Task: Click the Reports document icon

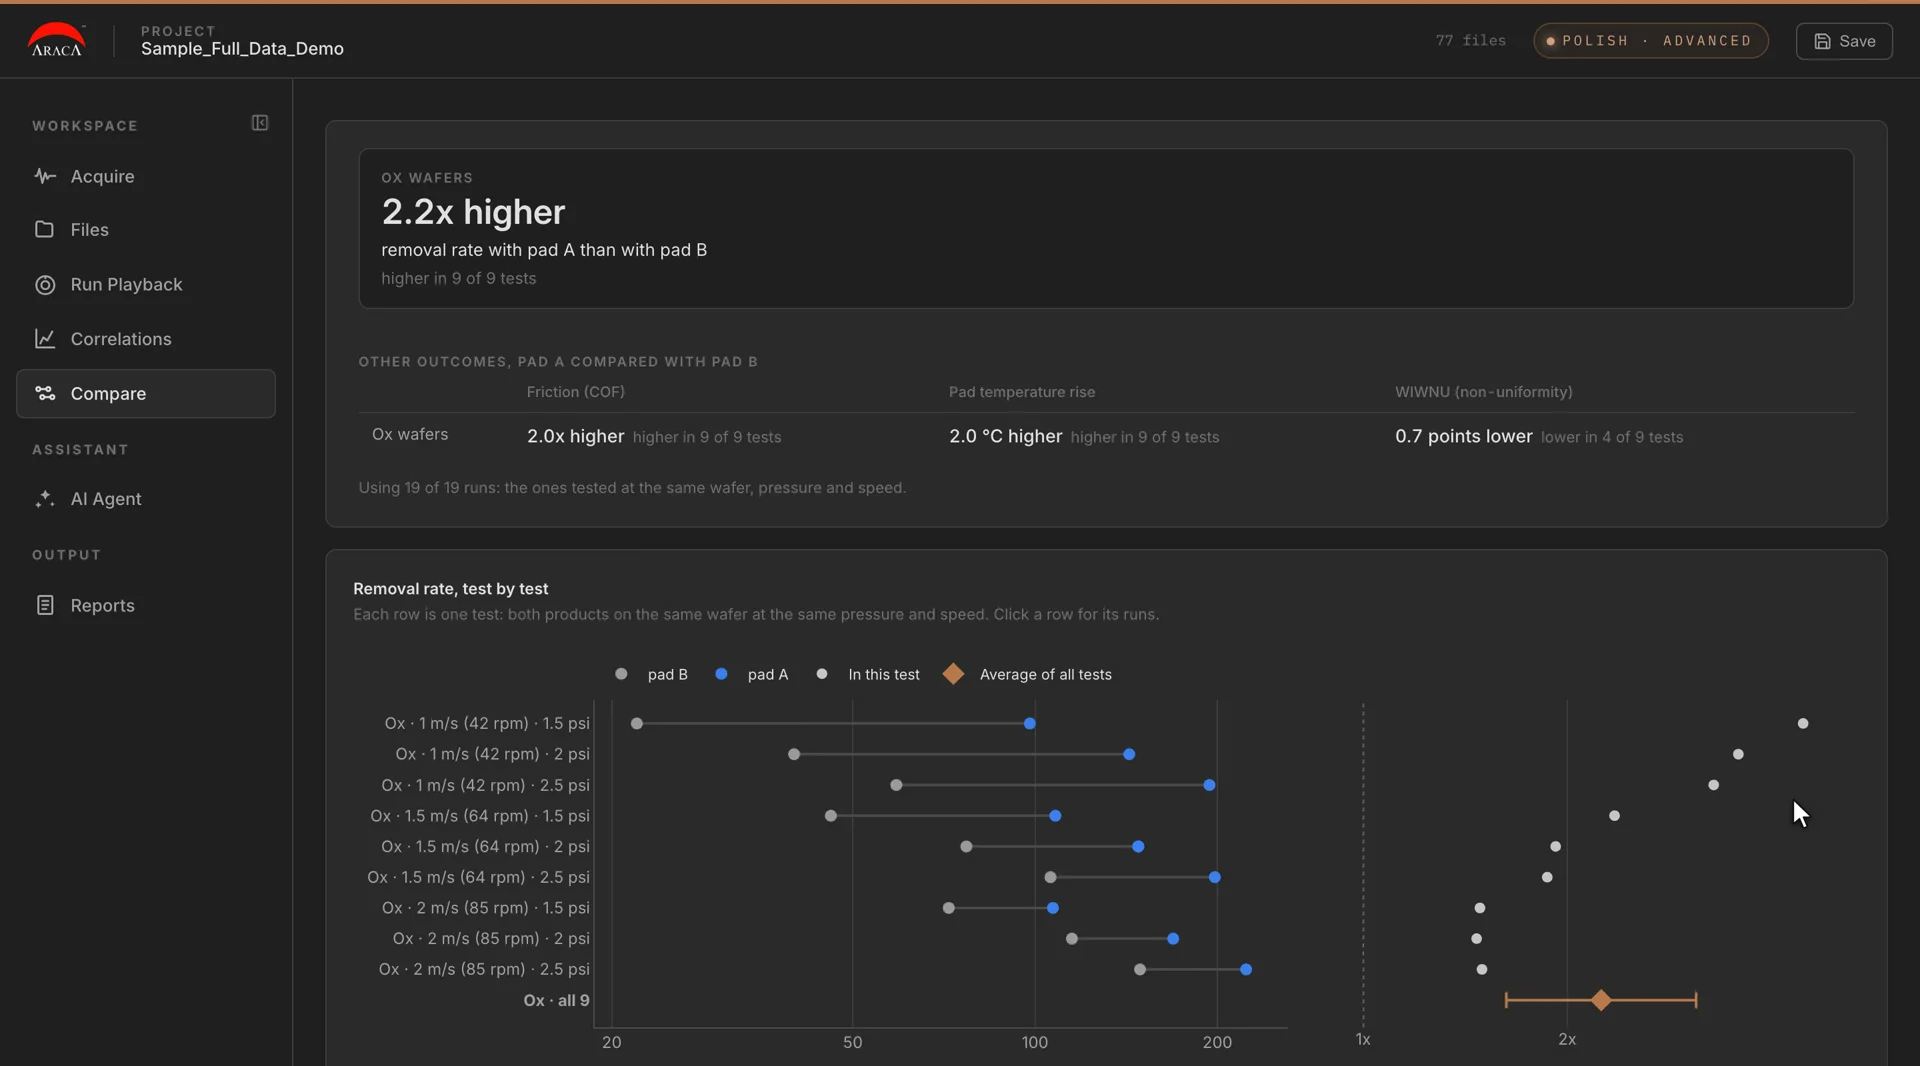Action: tap(45, 605)
